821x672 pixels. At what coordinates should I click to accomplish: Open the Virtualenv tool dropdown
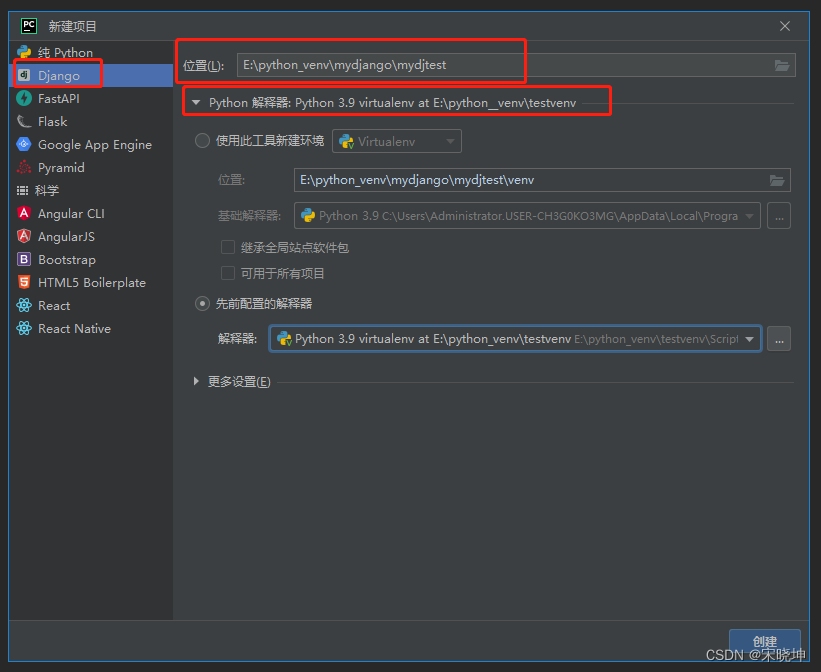397,141
